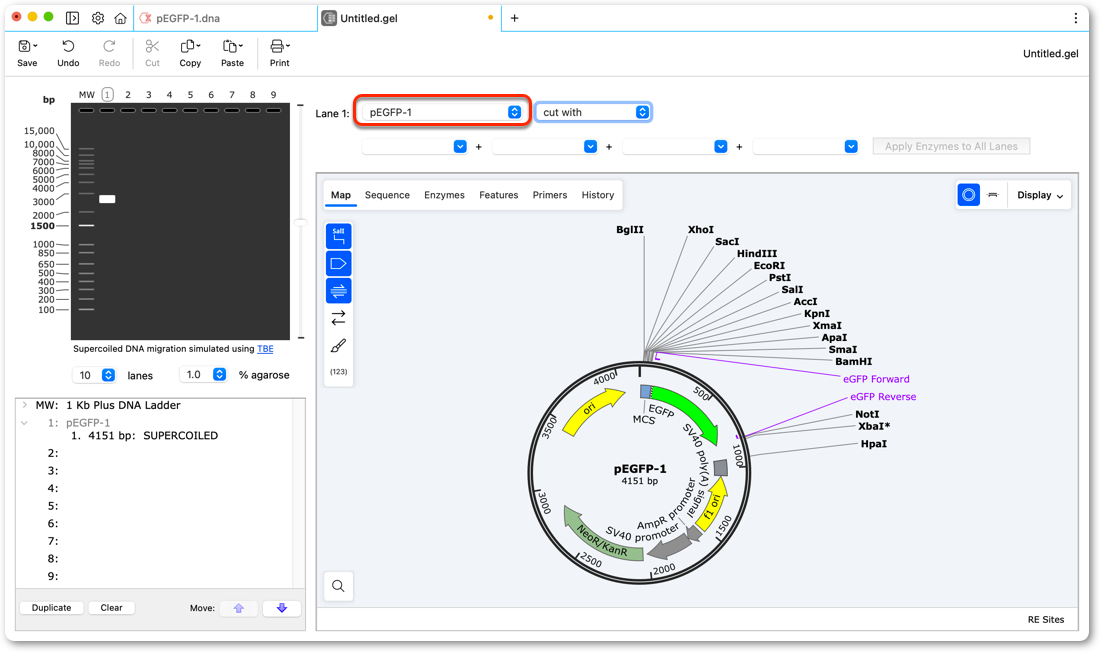Viewport: 1100px width, 652px height.
Task: Click the BglII site label
Action: (x=630, y=229)
